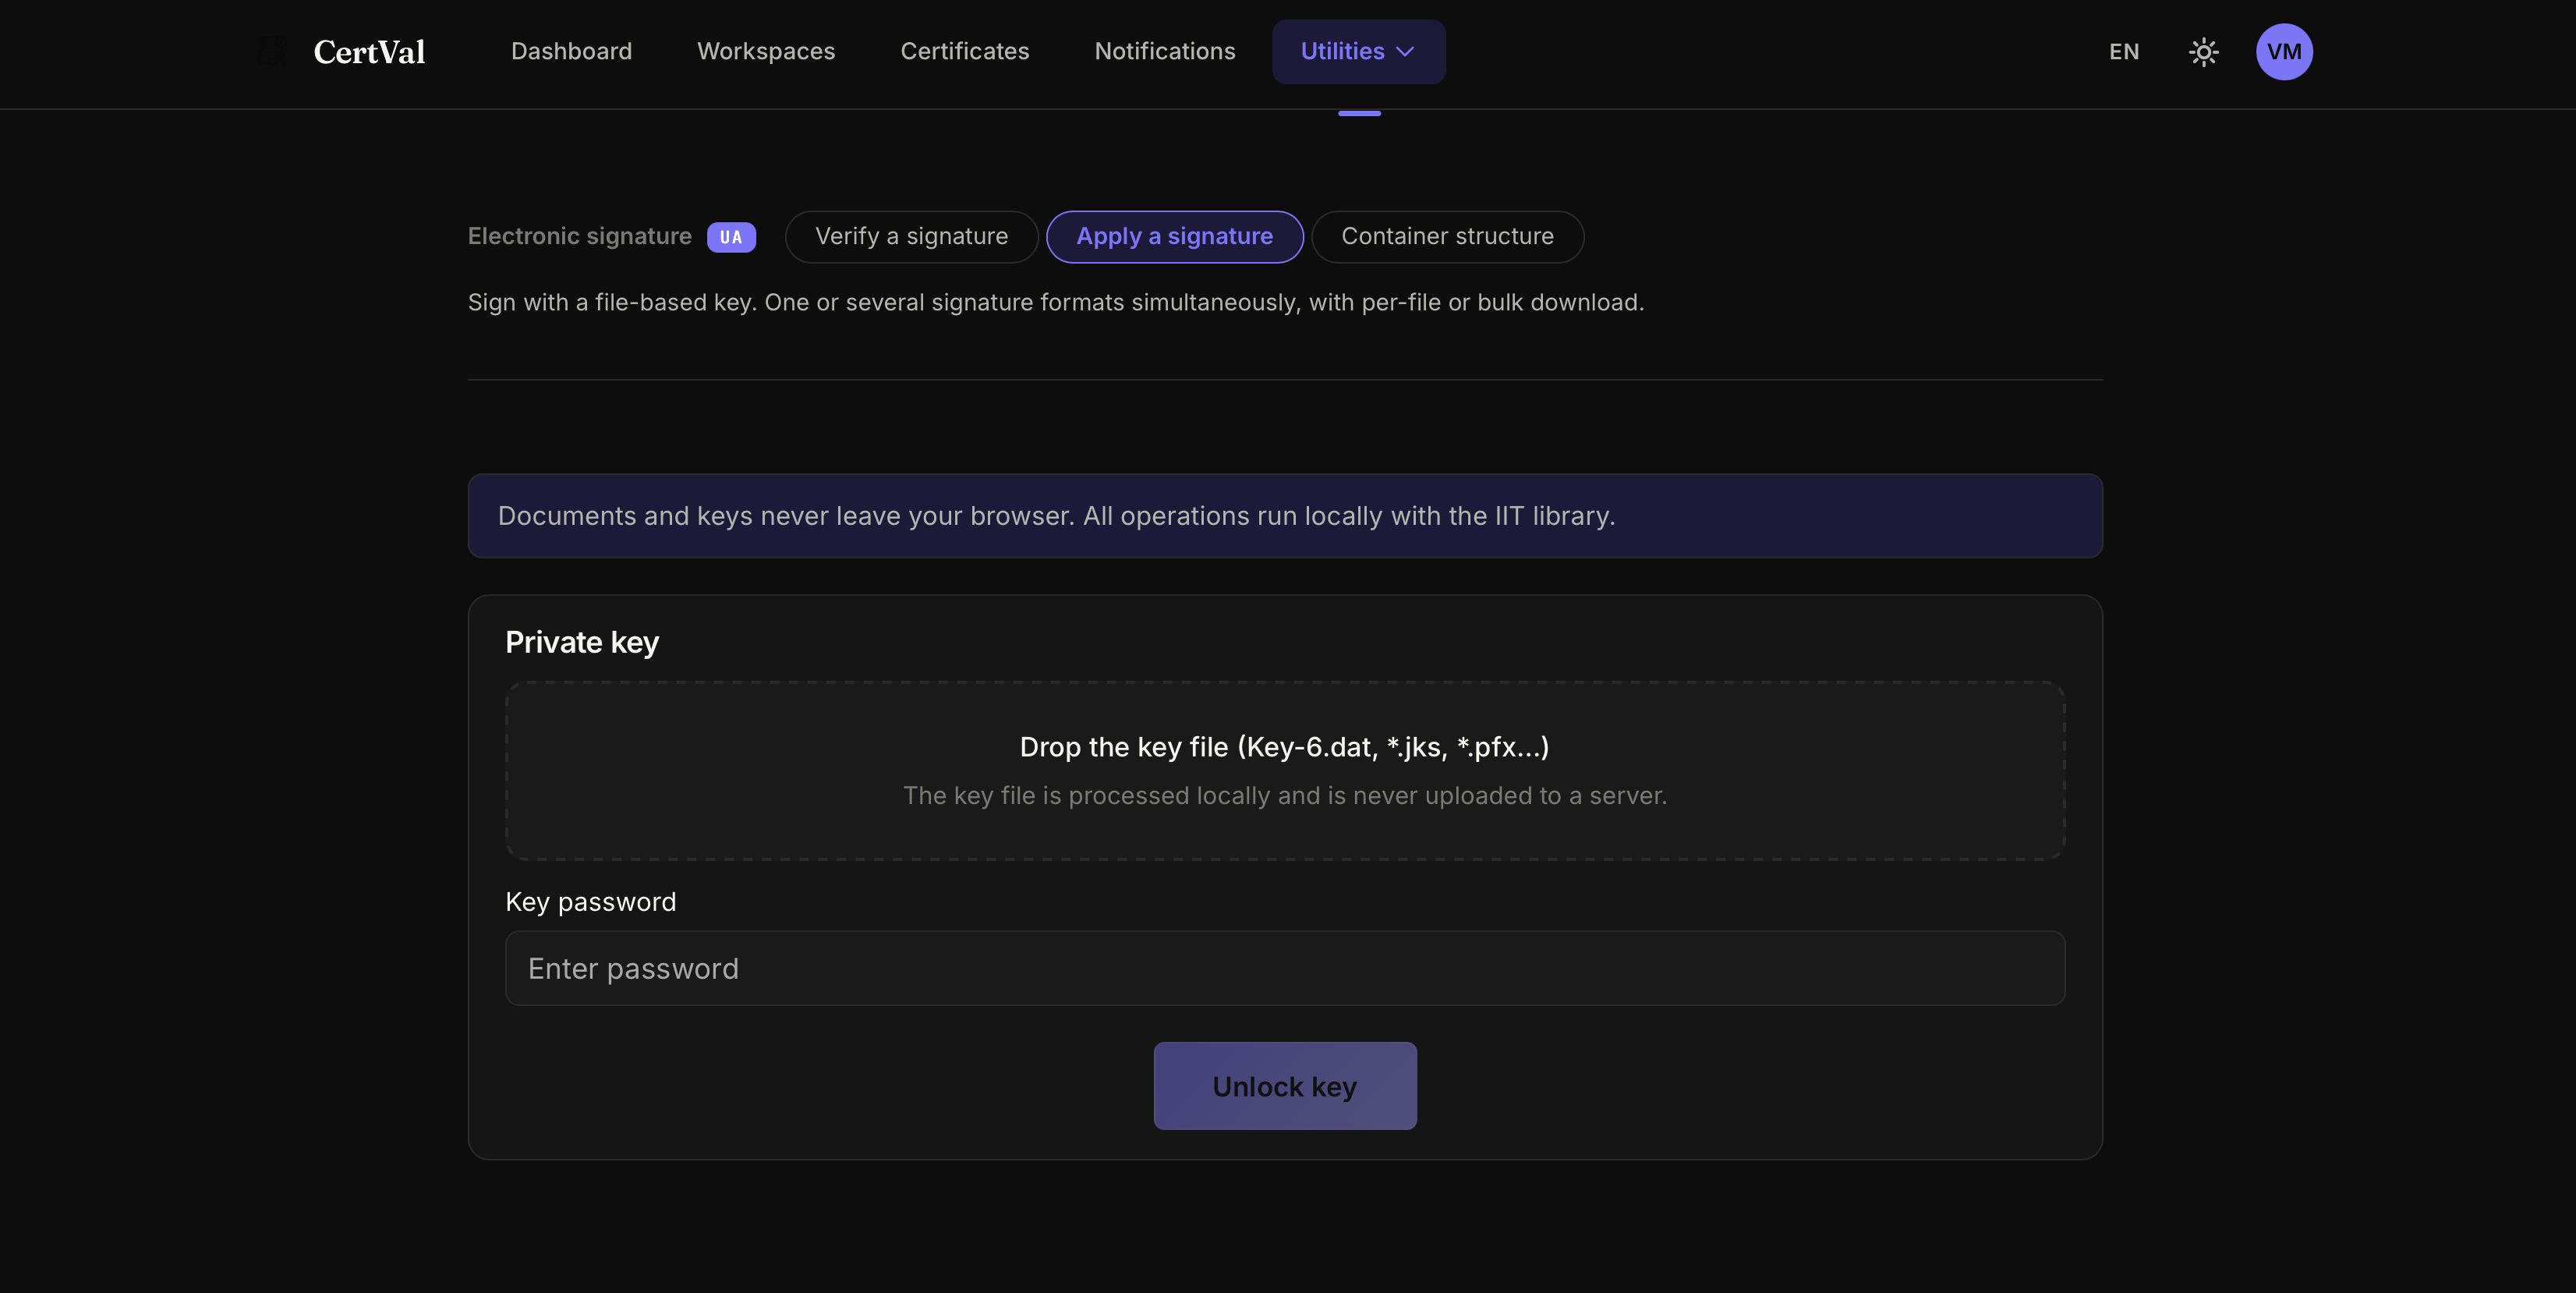This screenshot has height=1293, width=2576.
Task: Open the Workspaces section
Action: pyautogui.click(x=766, y=51)
